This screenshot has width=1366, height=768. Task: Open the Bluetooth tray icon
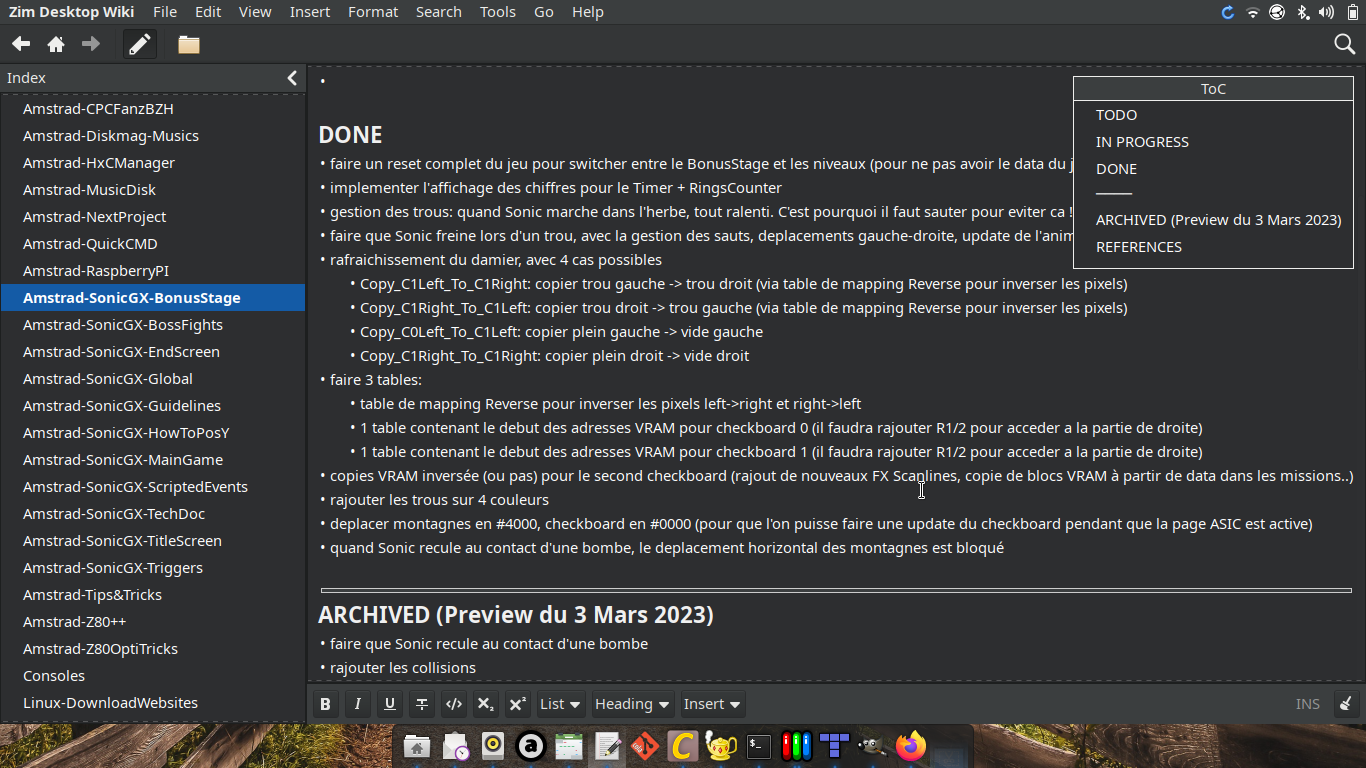1303,12
